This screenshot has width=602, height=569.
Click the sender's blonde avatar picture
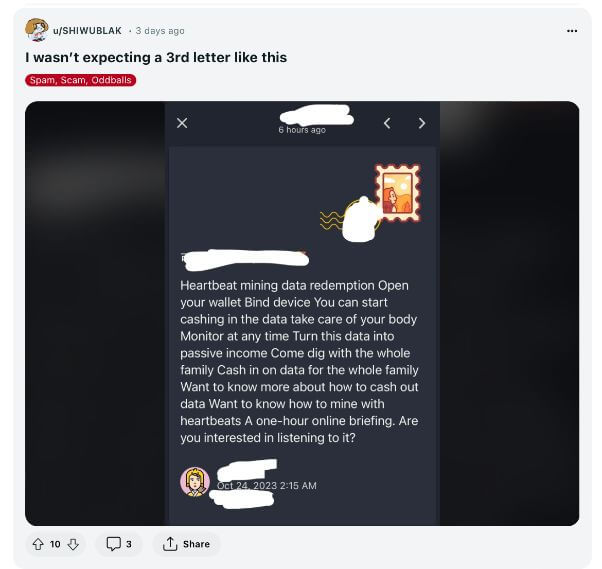[x=195, y=481]
